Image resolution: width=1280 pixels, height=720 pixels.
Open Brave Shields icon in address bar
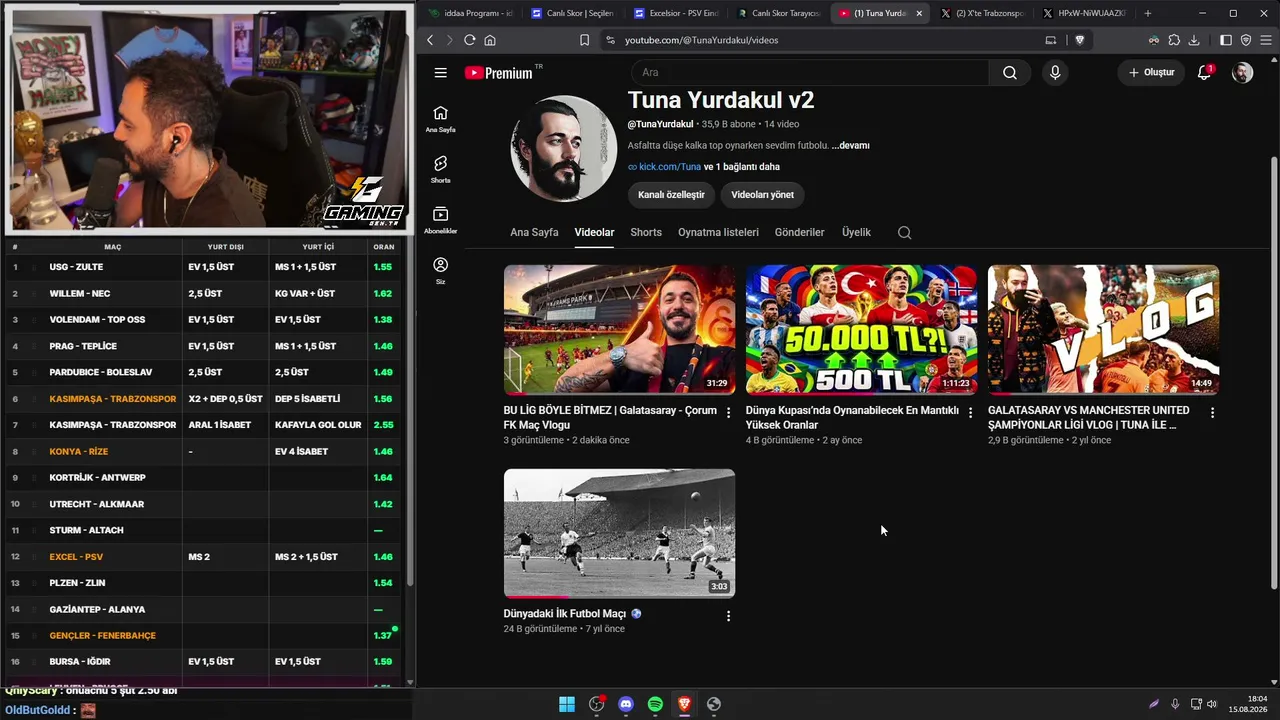1079,40
